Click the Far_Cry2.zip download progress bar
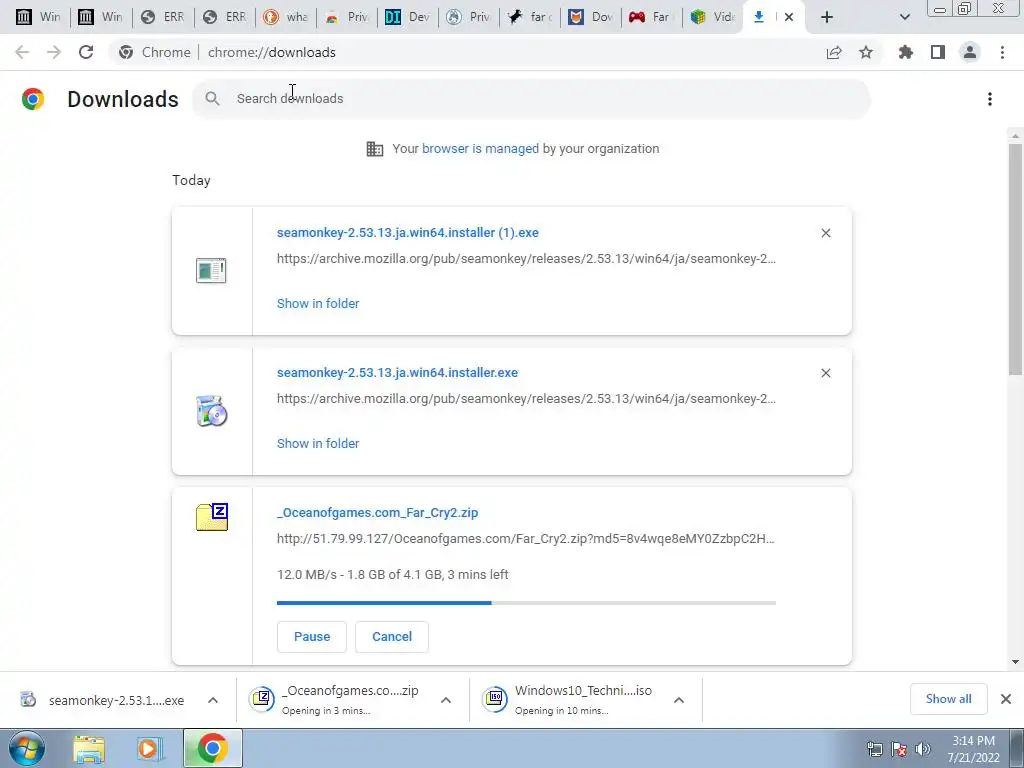This screenshot has height=768, width=1024. pos(526,603)
